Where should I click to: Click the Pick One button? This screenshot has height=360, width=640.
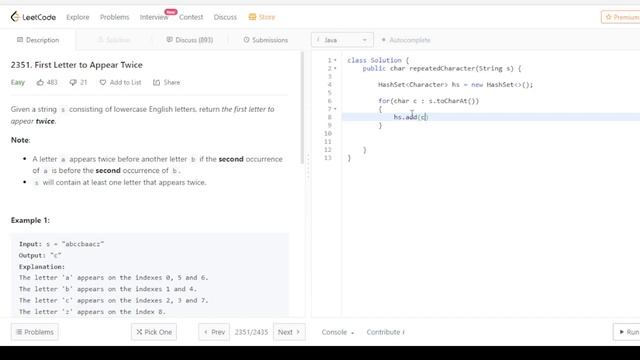tap(154, 332)
